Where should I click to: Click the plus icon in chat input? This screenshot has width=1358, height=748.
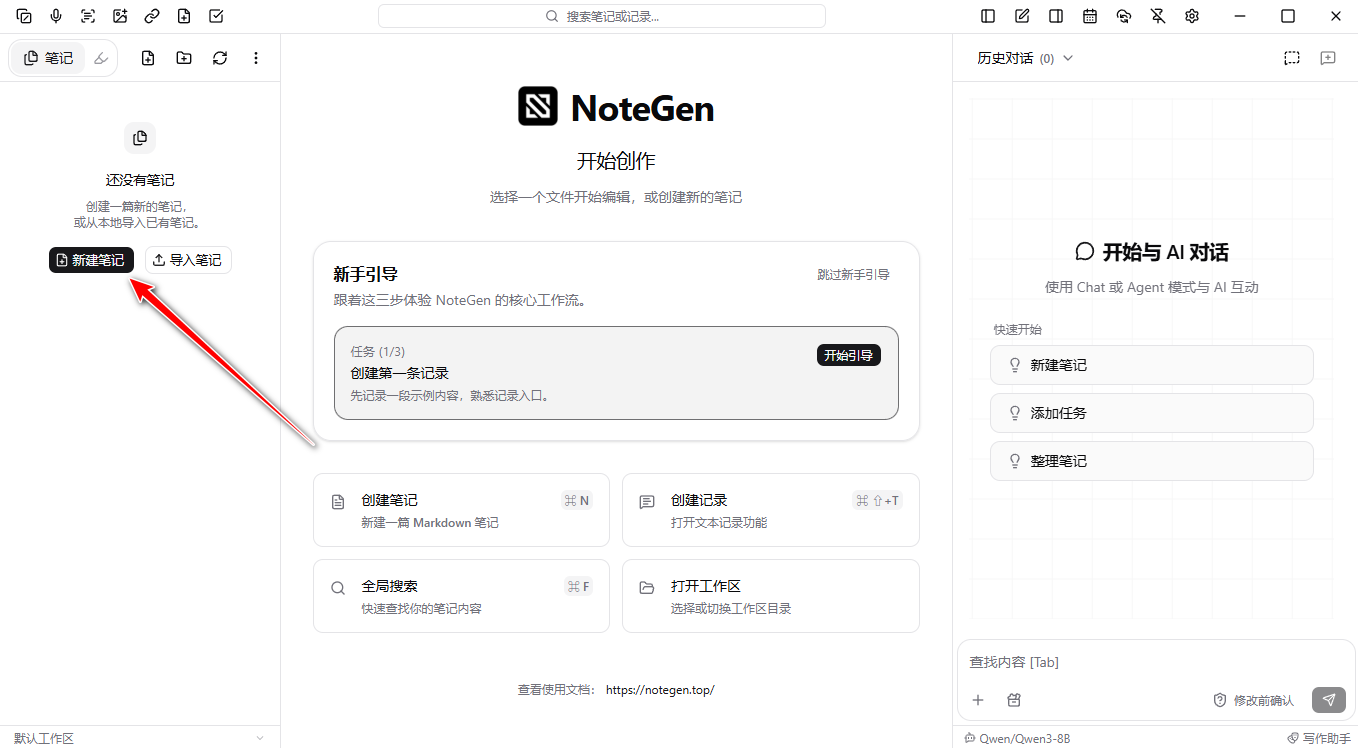978,700
